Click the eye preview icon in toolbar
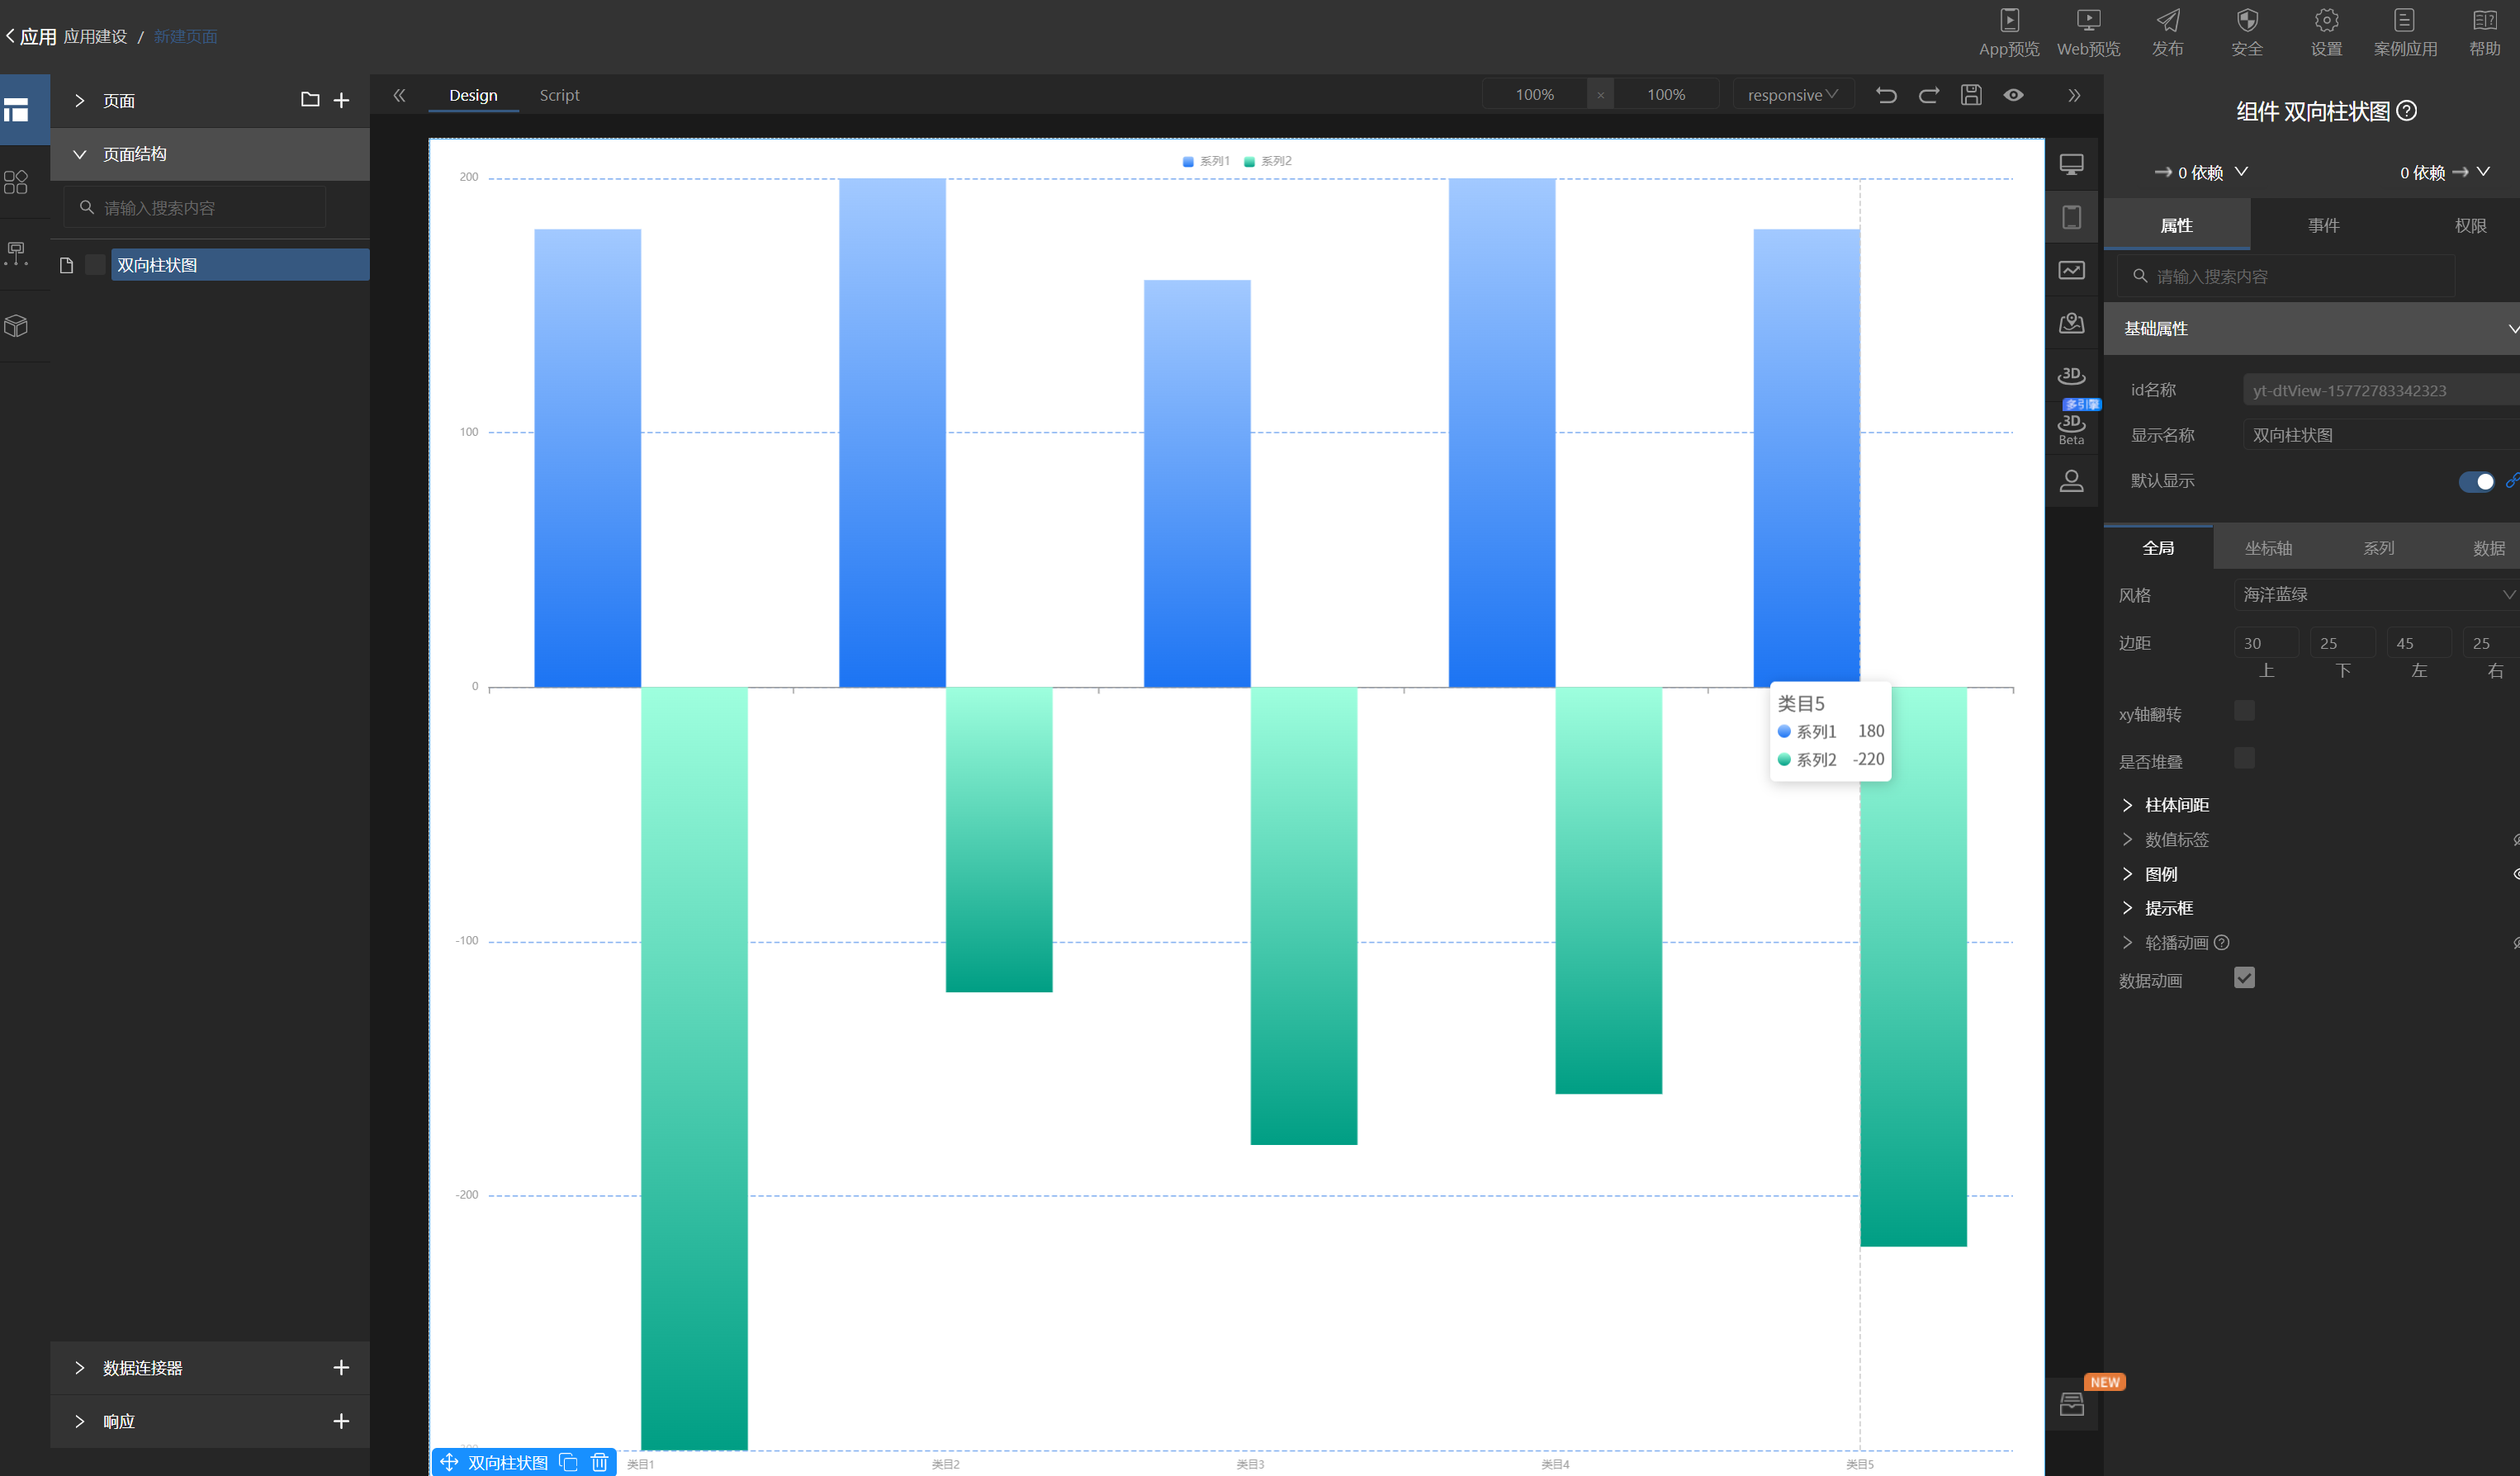Screen dimensions: 2520x1476 click(2014, 95)
